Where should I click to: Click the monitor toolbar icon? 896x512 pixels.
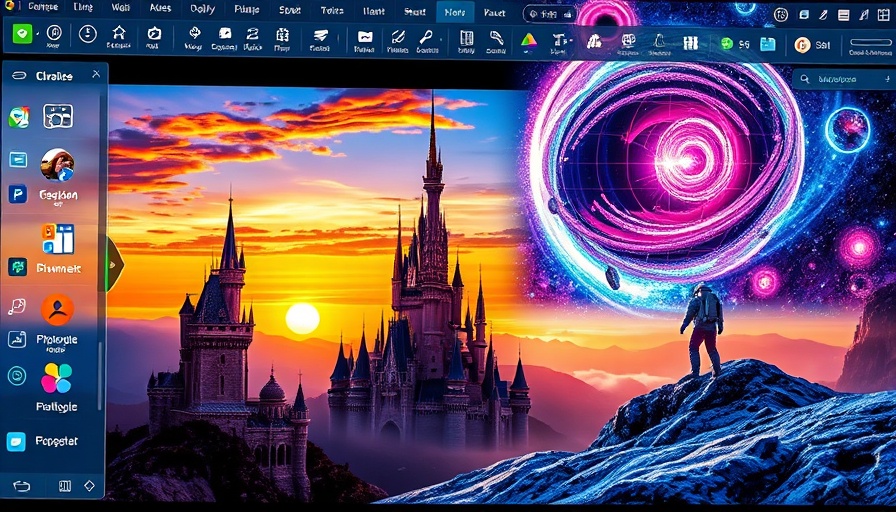(629, 40)
